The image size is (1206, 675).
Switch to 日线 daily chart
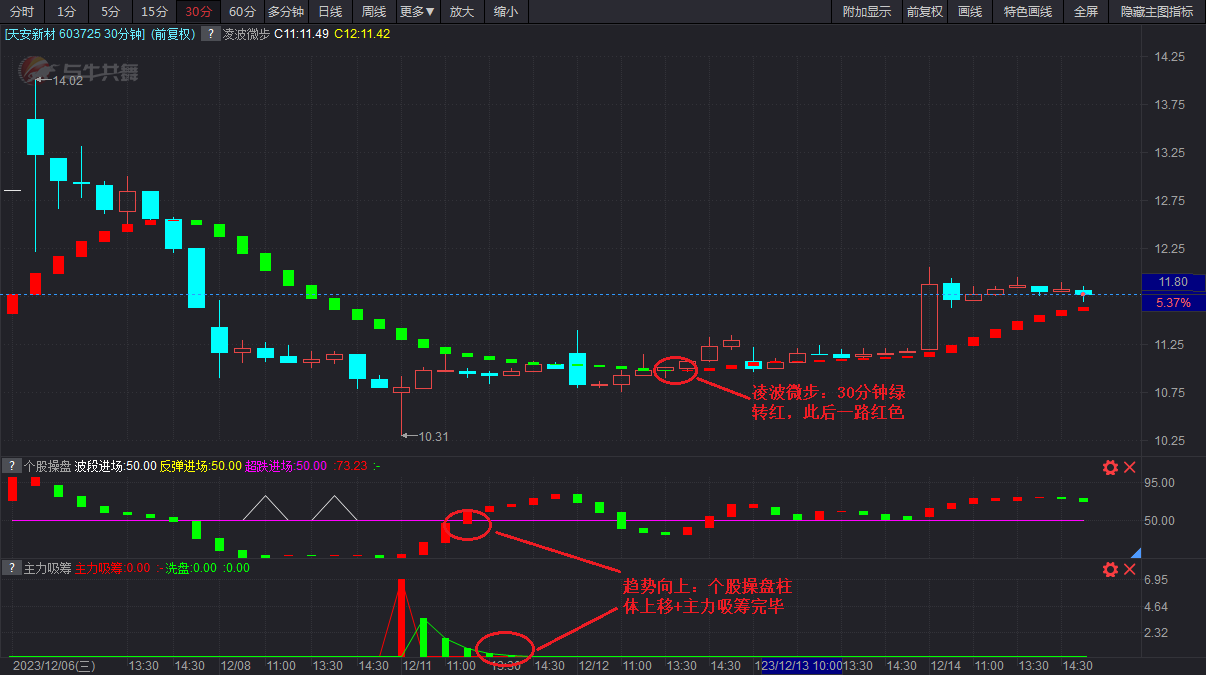click(330, 12)
